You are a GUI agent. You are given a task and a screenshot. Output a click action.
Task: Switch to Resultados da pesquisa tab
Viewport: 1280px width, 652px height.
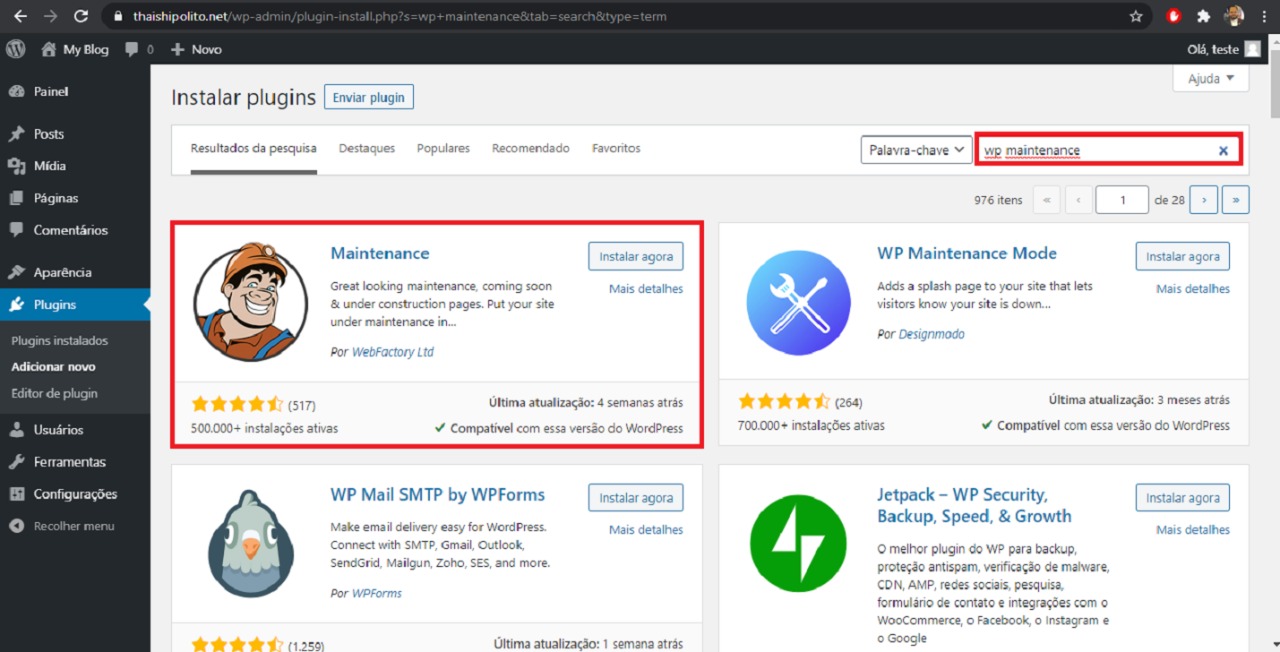[x=254, y=149]
